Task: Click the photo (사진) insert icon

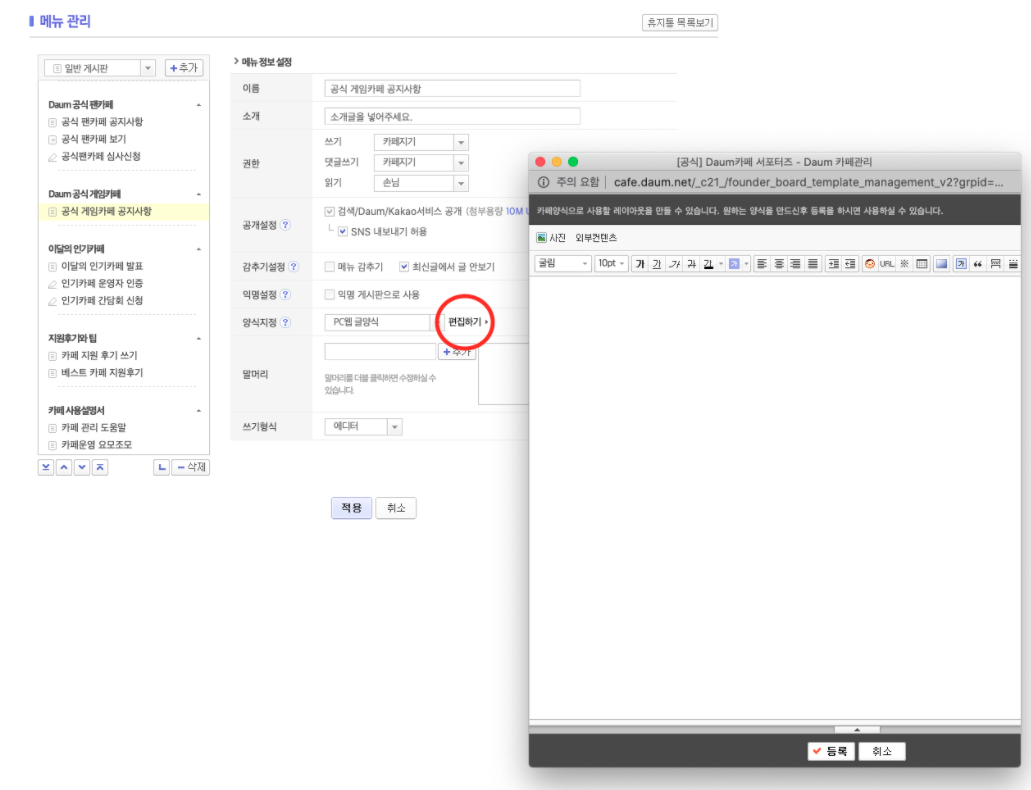Action: point(541,237)
